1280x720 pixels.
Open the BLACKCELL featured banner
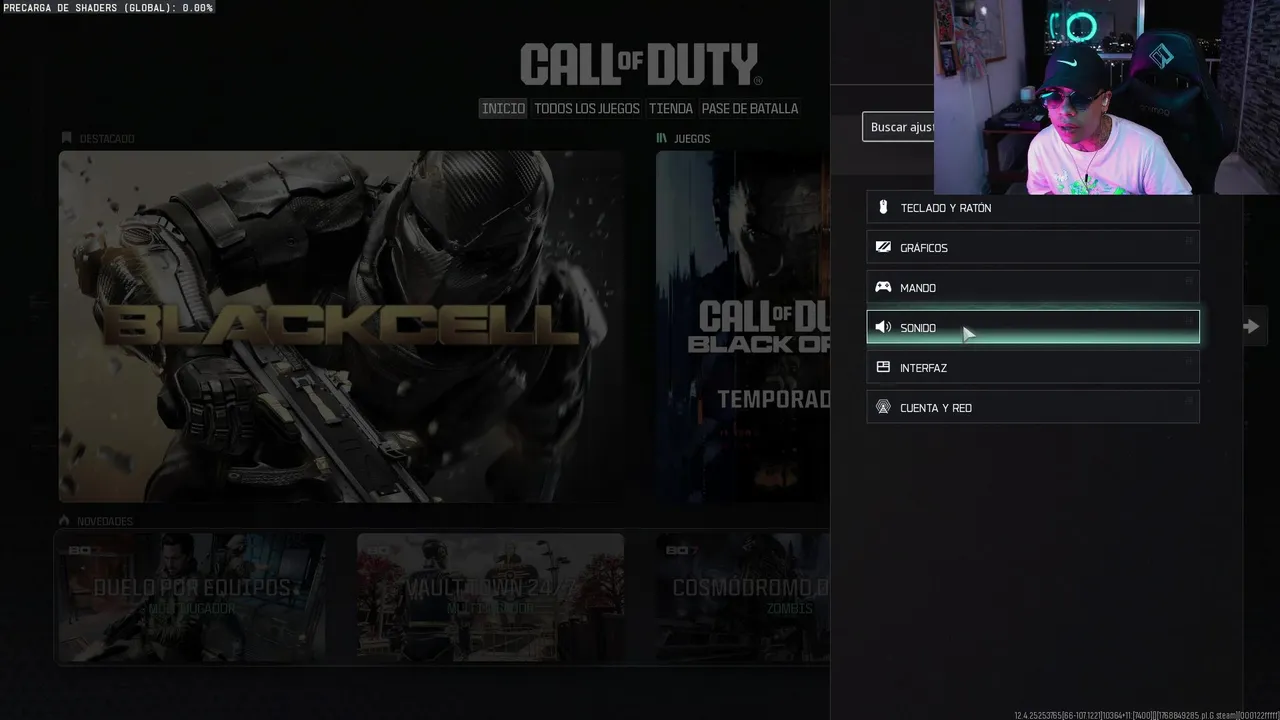[342, 326]
